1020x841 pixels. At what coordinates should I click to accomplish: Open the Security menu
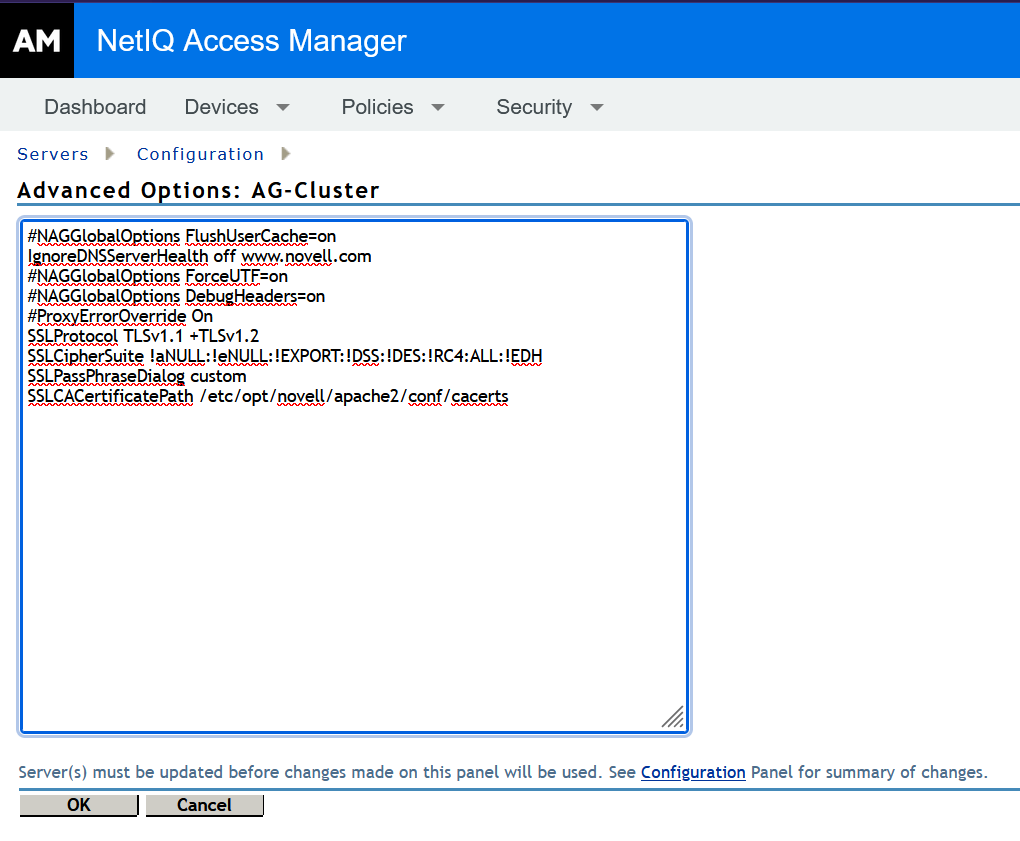(x=534, y=106)
